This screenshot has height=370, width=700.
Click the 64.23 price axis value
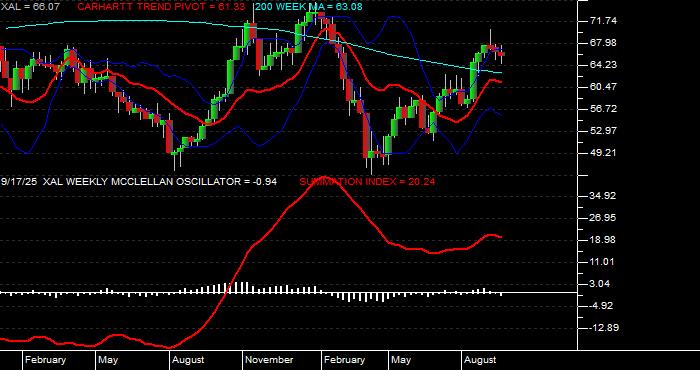click(604, 65)
